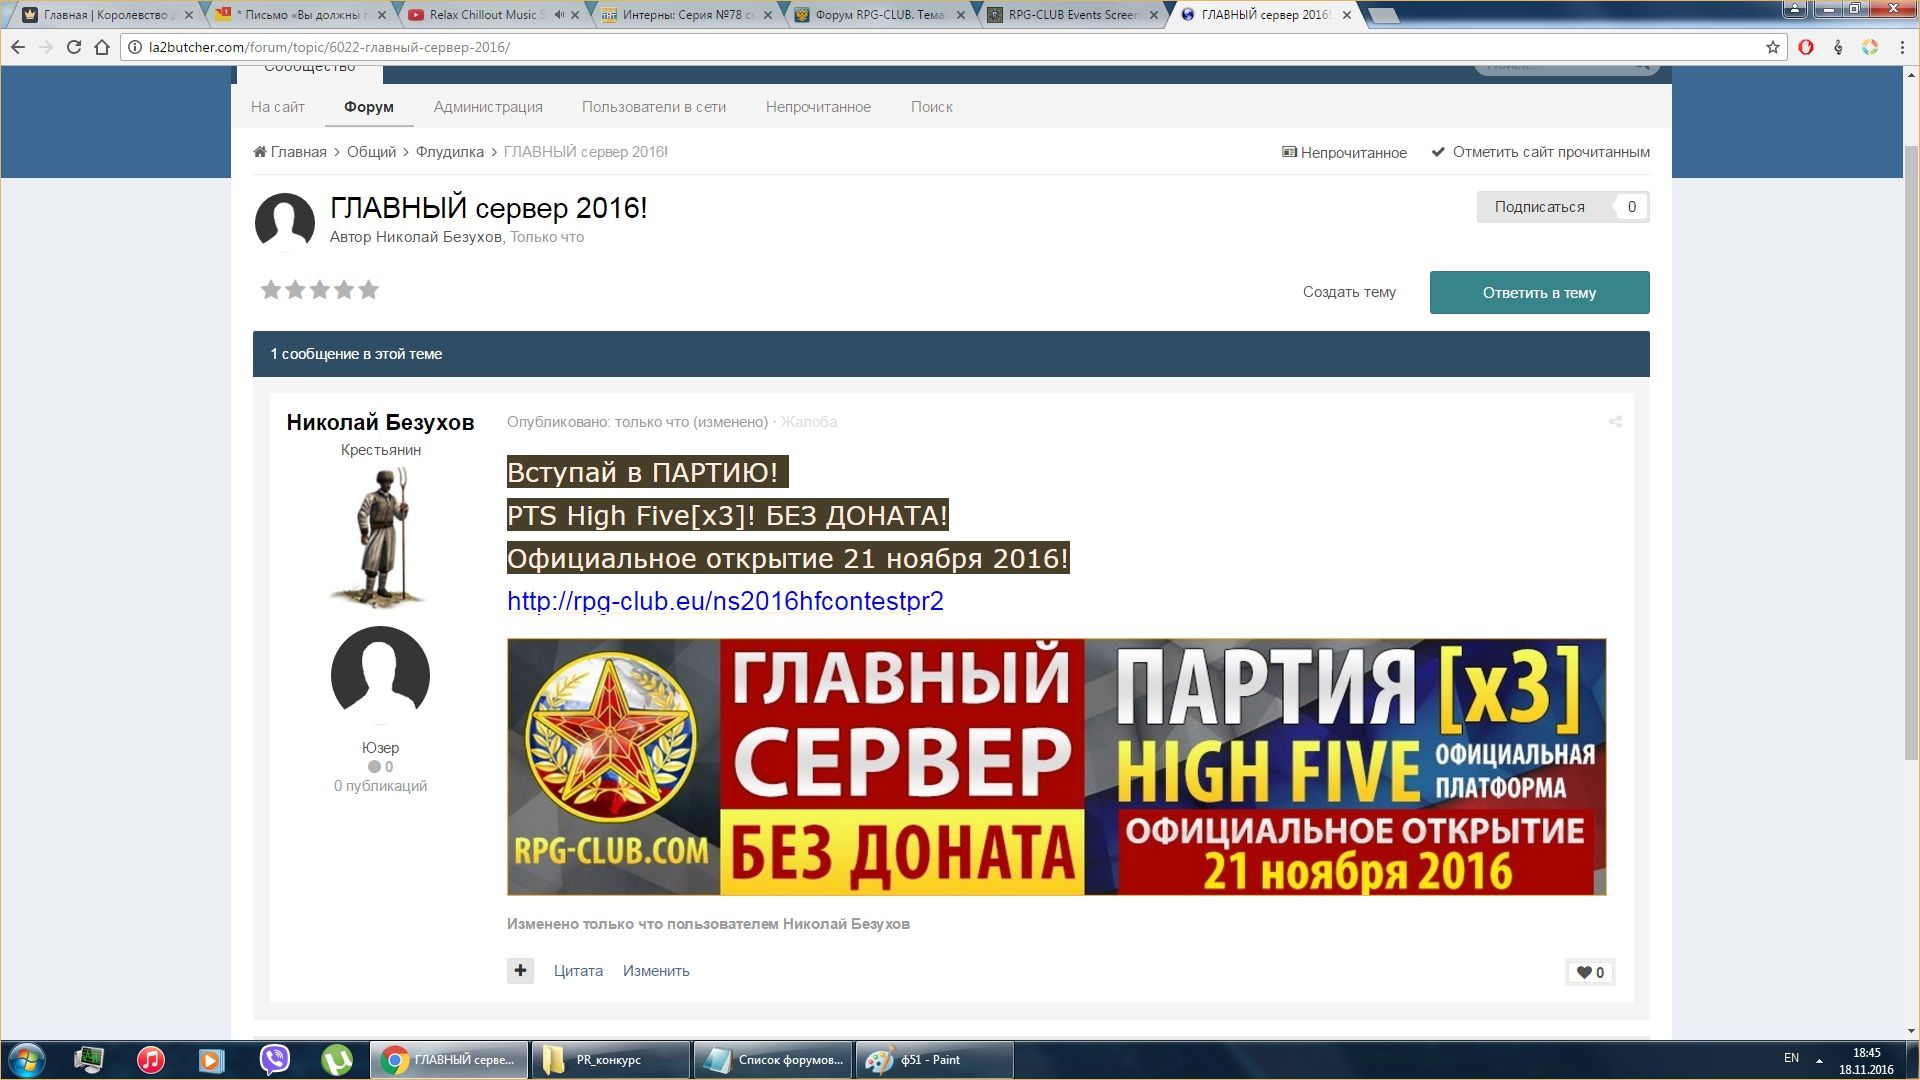Click the browser back arrow

pos(18,47)
